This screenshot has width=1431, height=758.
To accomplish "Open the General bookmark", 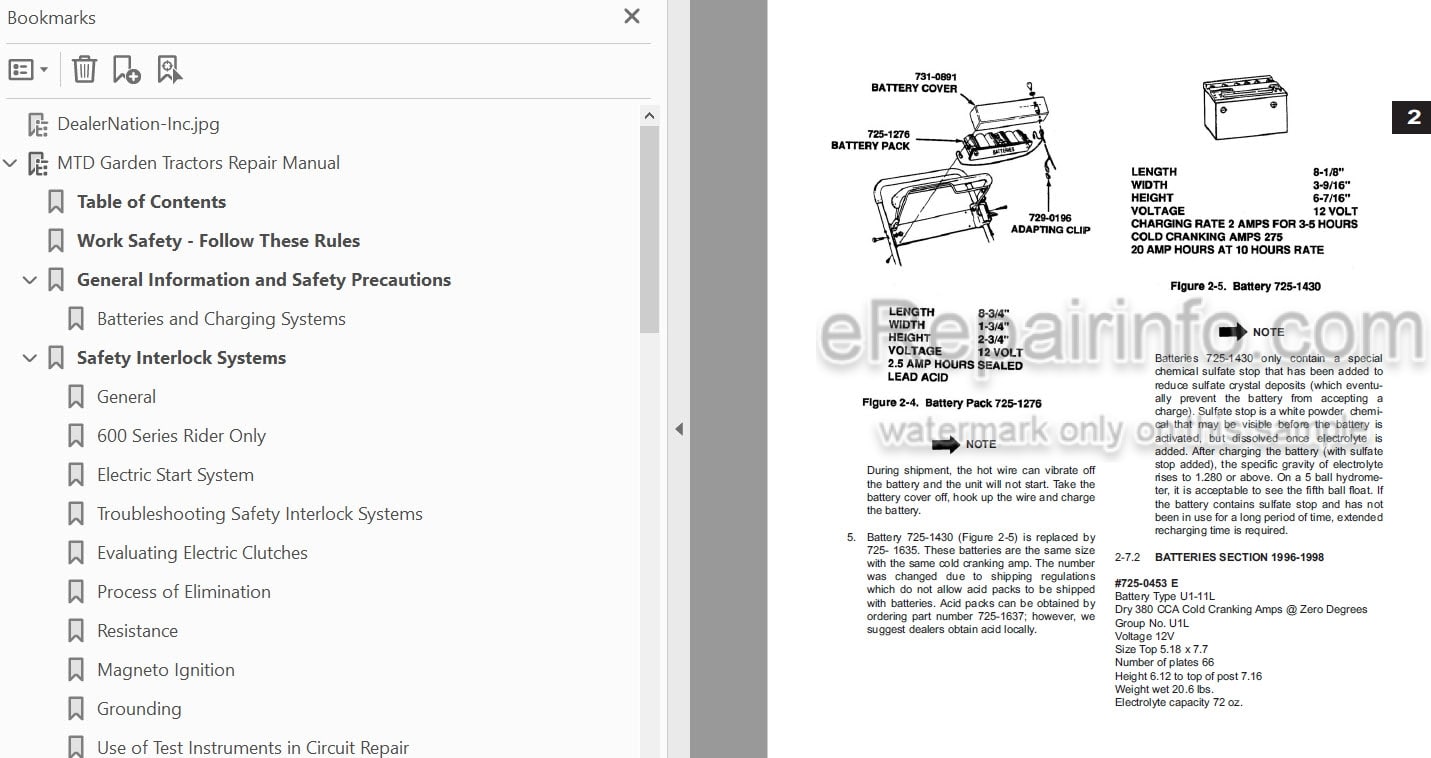I will [126, 397].
